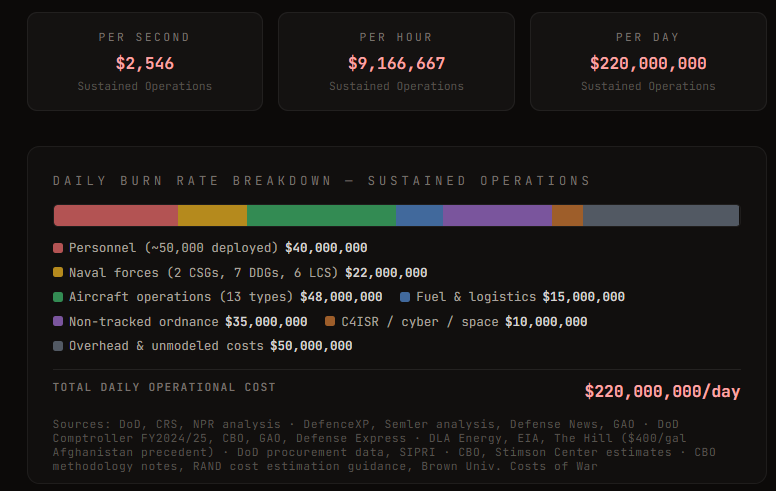Click the green Aircraft operations bar segment
The height and width of the screenshot is (491, 776).
[x=321, y=215]
